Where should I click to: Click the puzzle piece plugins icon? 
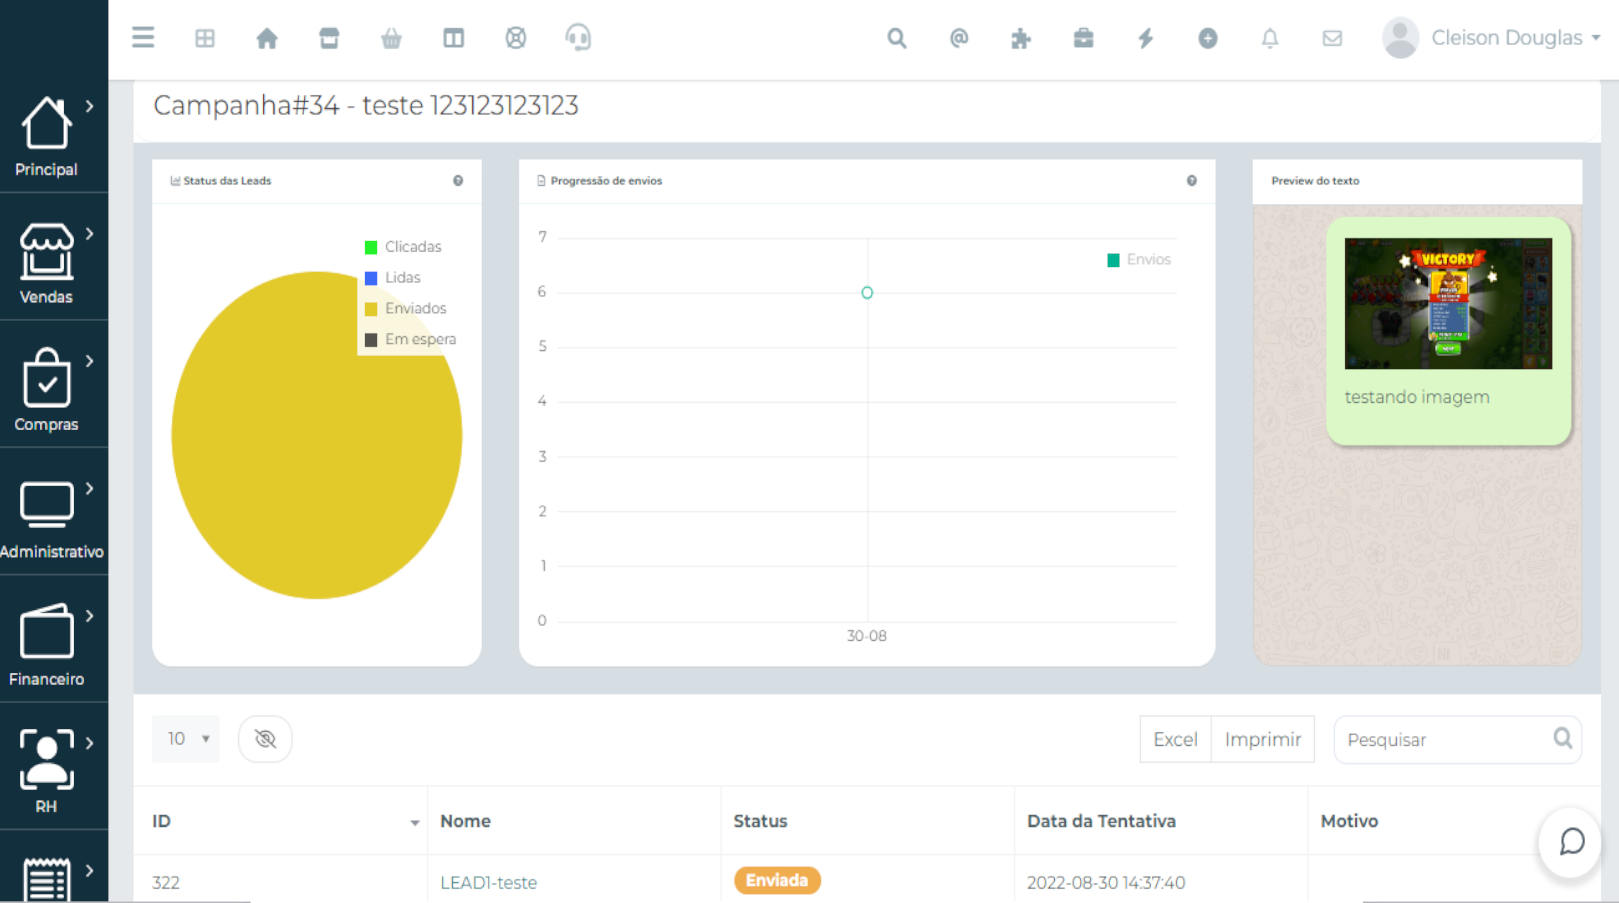point(1021,38)
